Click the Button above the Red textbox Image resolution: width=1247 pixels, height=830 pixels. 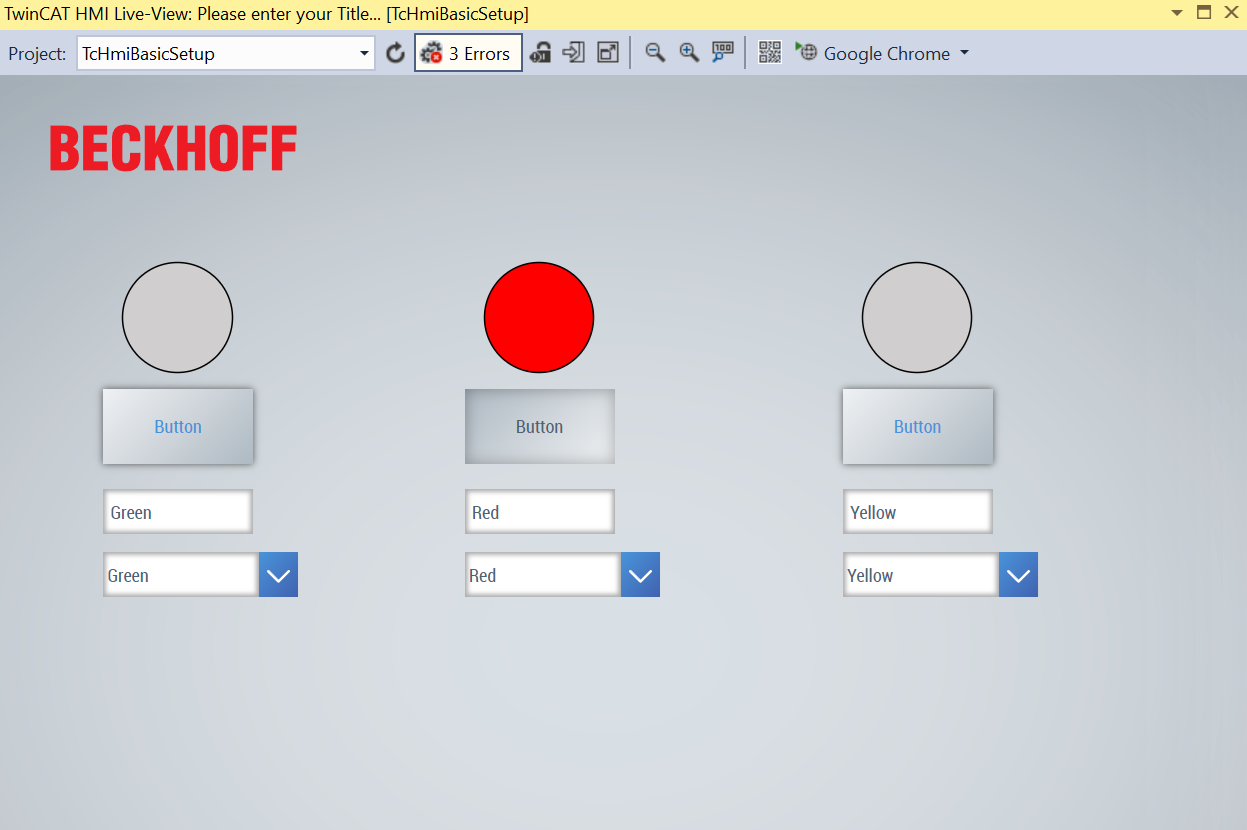540,427
